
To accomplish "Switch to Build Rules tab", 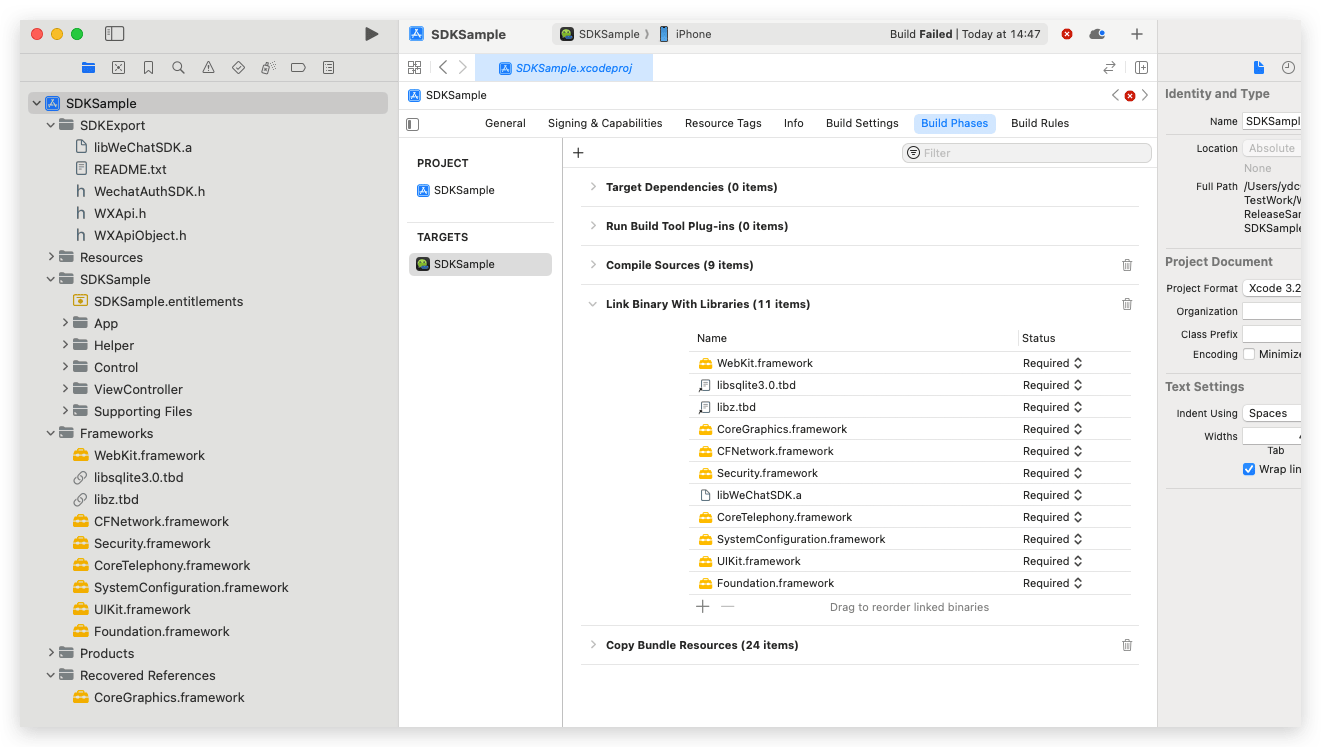I will (x=1040, y=123).
